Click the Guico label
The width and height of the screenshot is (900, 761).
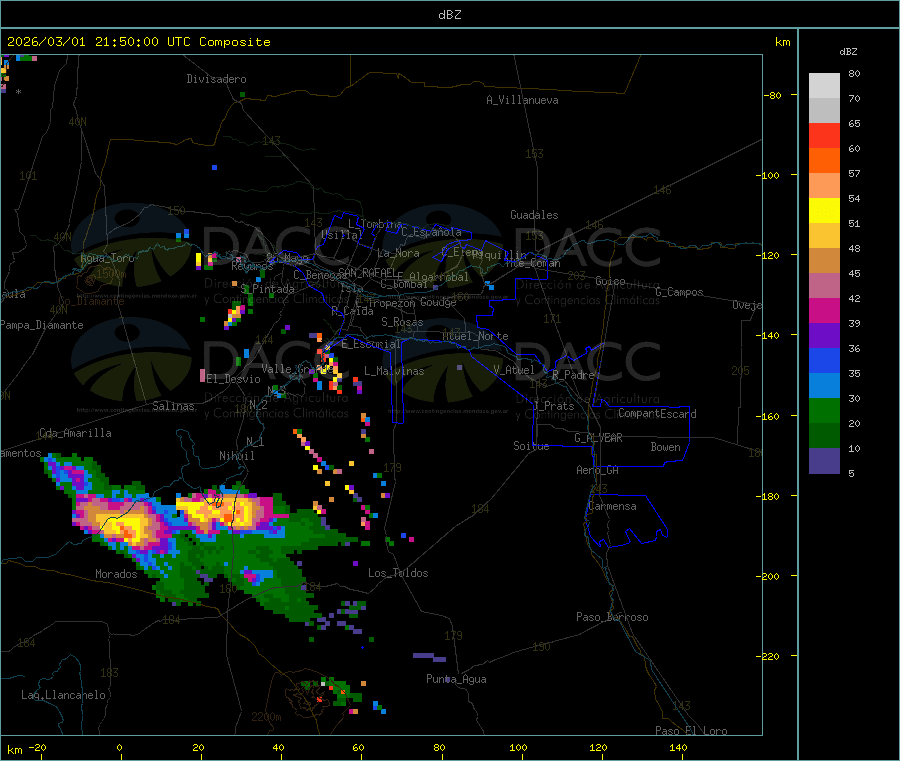610,281
